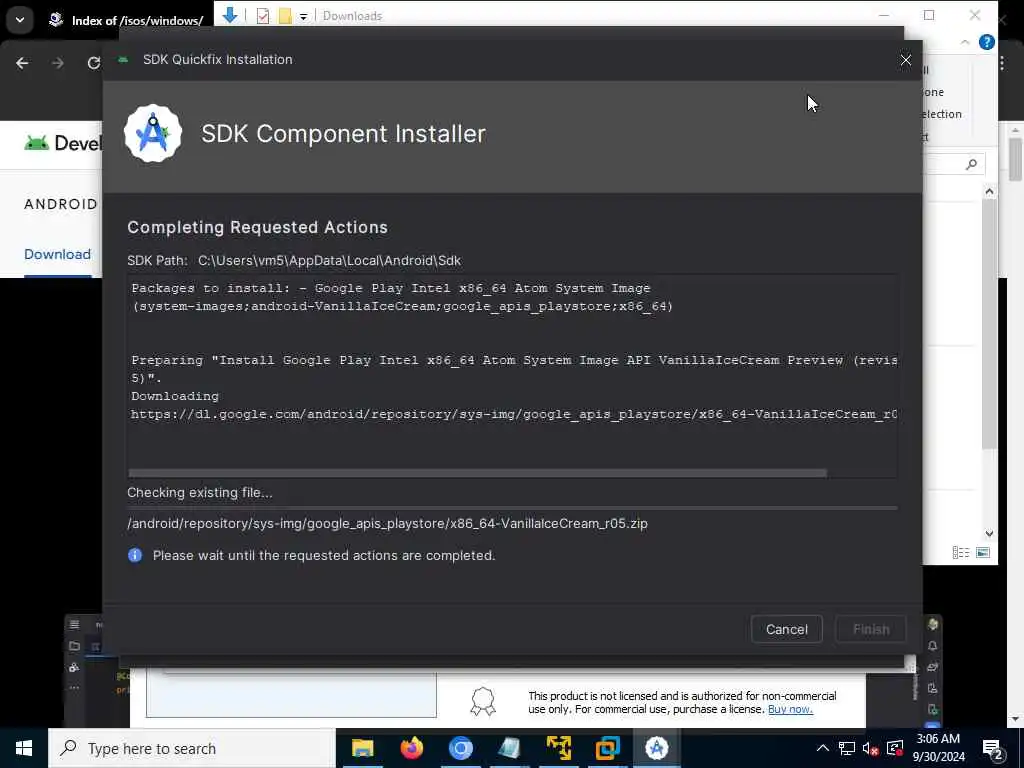Viewport: 1024px width, 768px height.
Task: Open the Action Center notifications
Action: click(993, 750)
